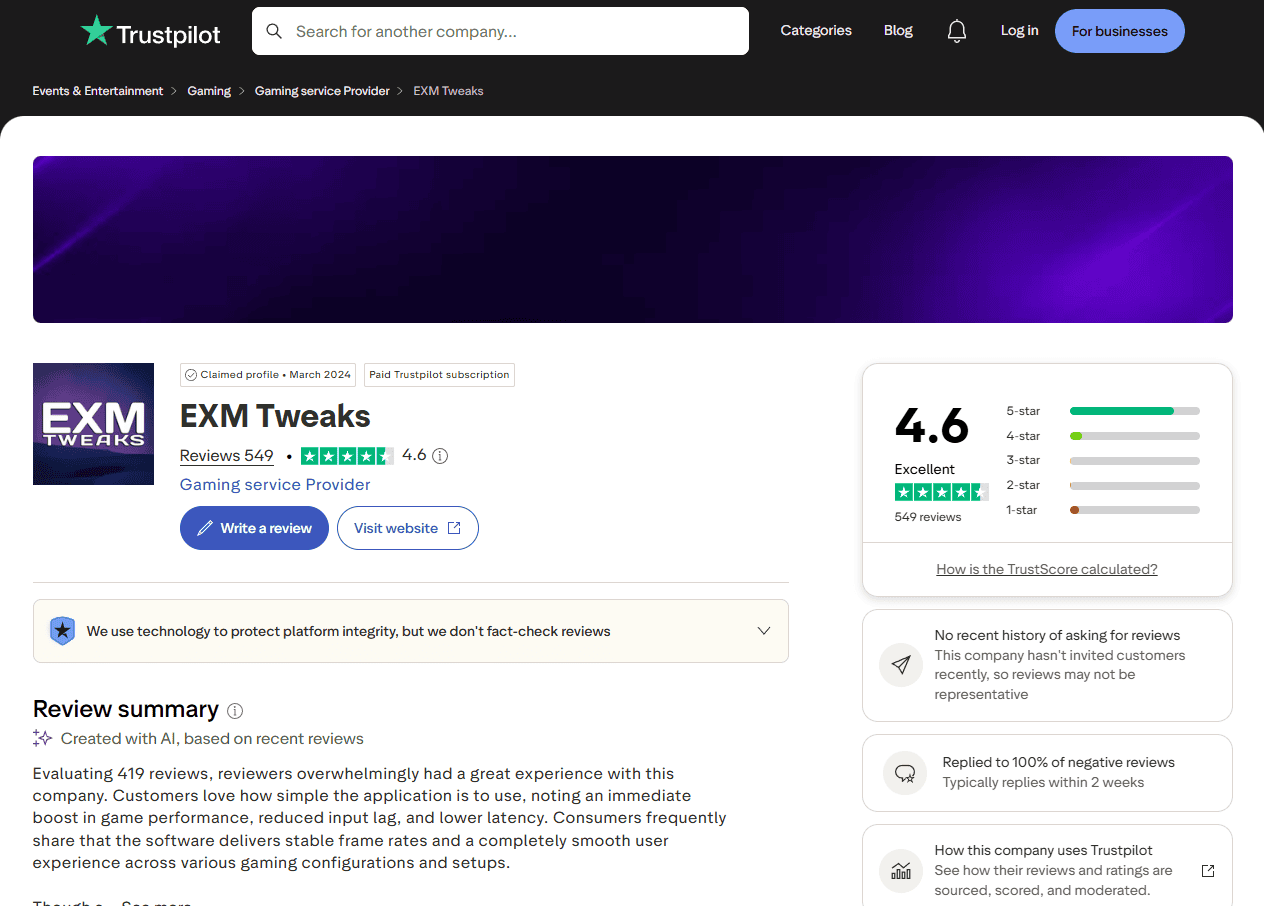Click the Claimed profile badge

(268, 375)
